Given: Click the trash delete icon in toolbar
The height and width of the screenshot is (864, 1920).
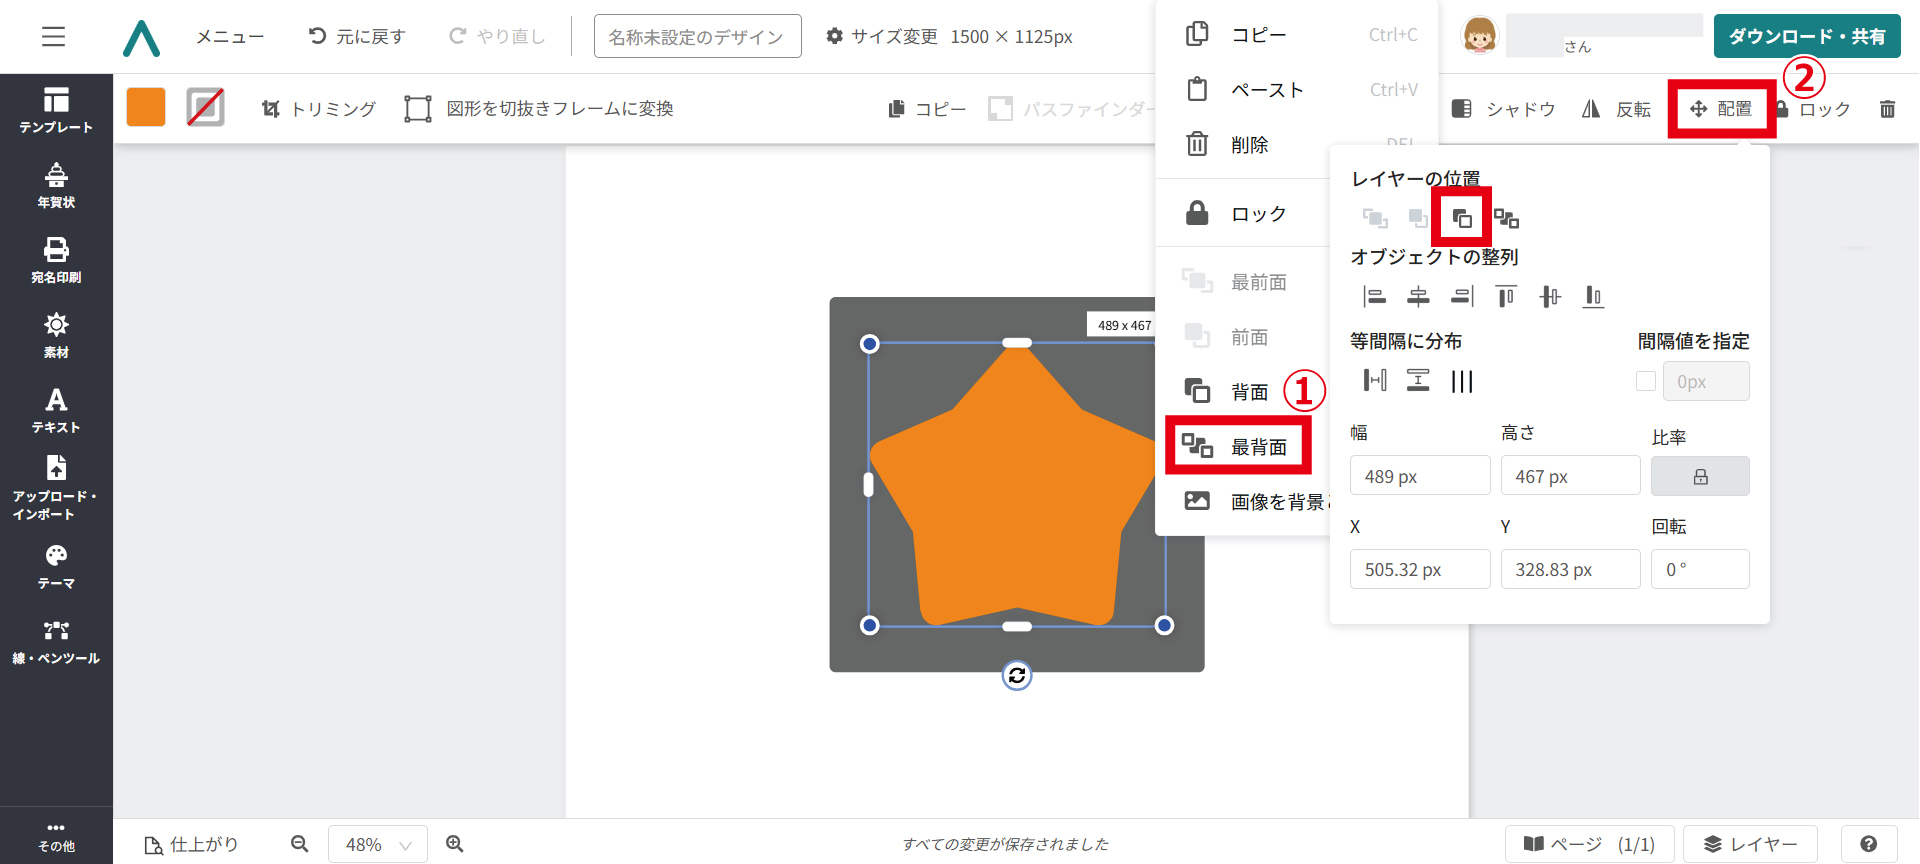Looking at the screenshot, I should (1887, 109).
